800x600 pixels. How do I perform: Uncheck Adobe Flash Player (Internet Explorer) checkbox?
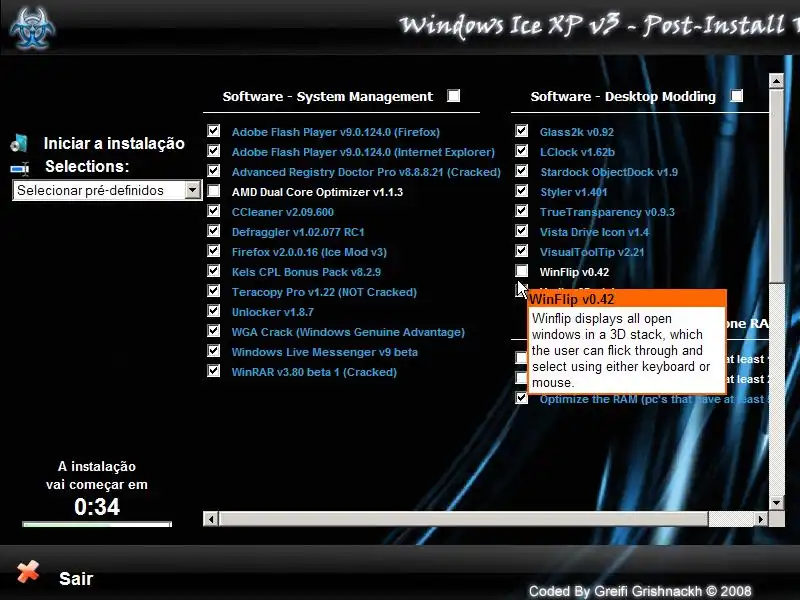[214, 151]
